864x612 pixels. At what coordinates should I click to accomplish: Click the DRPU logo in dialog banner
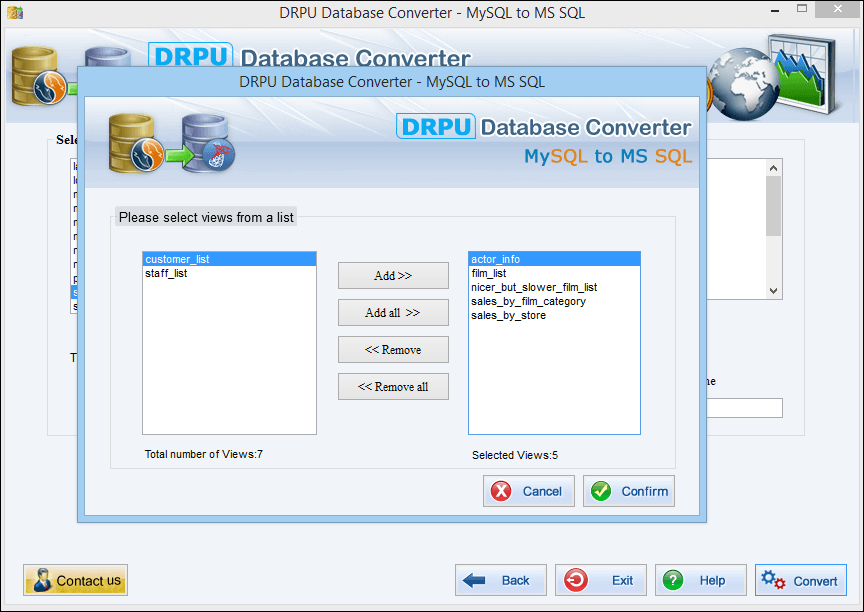(x=436, y=126)
